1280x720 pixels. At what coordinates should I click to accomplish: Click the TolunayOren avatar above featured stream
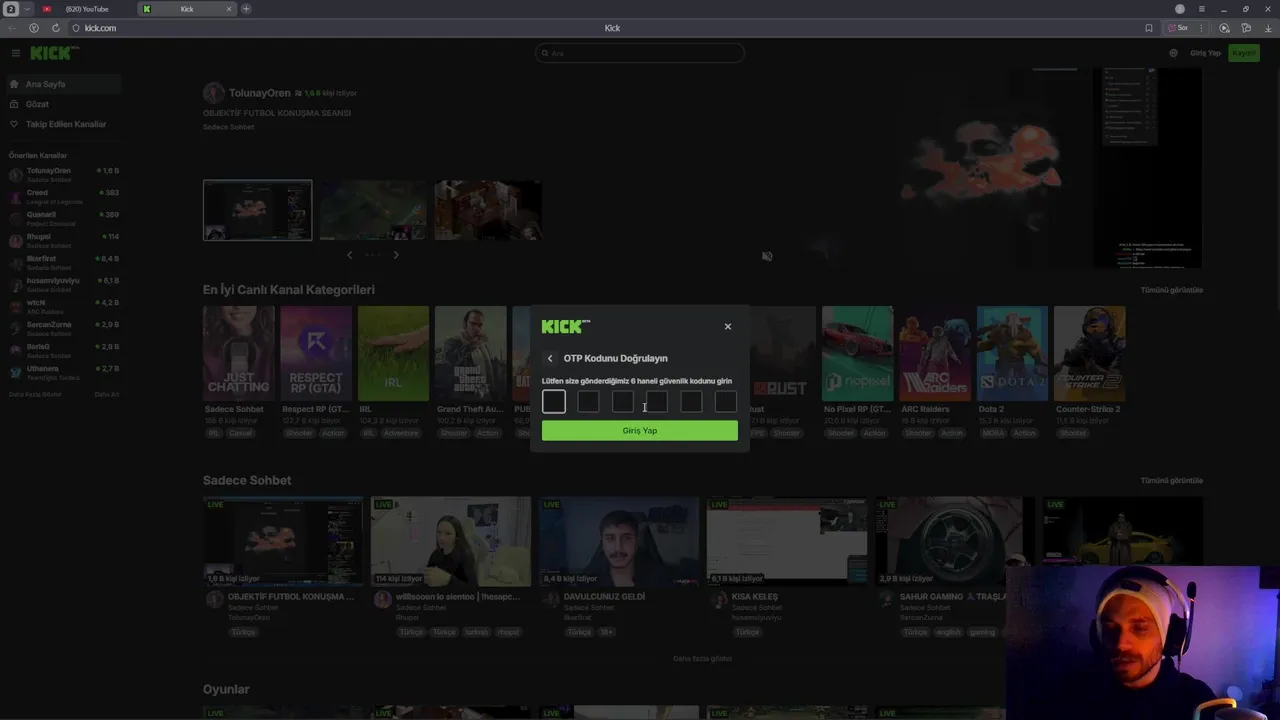pos(213,93)
